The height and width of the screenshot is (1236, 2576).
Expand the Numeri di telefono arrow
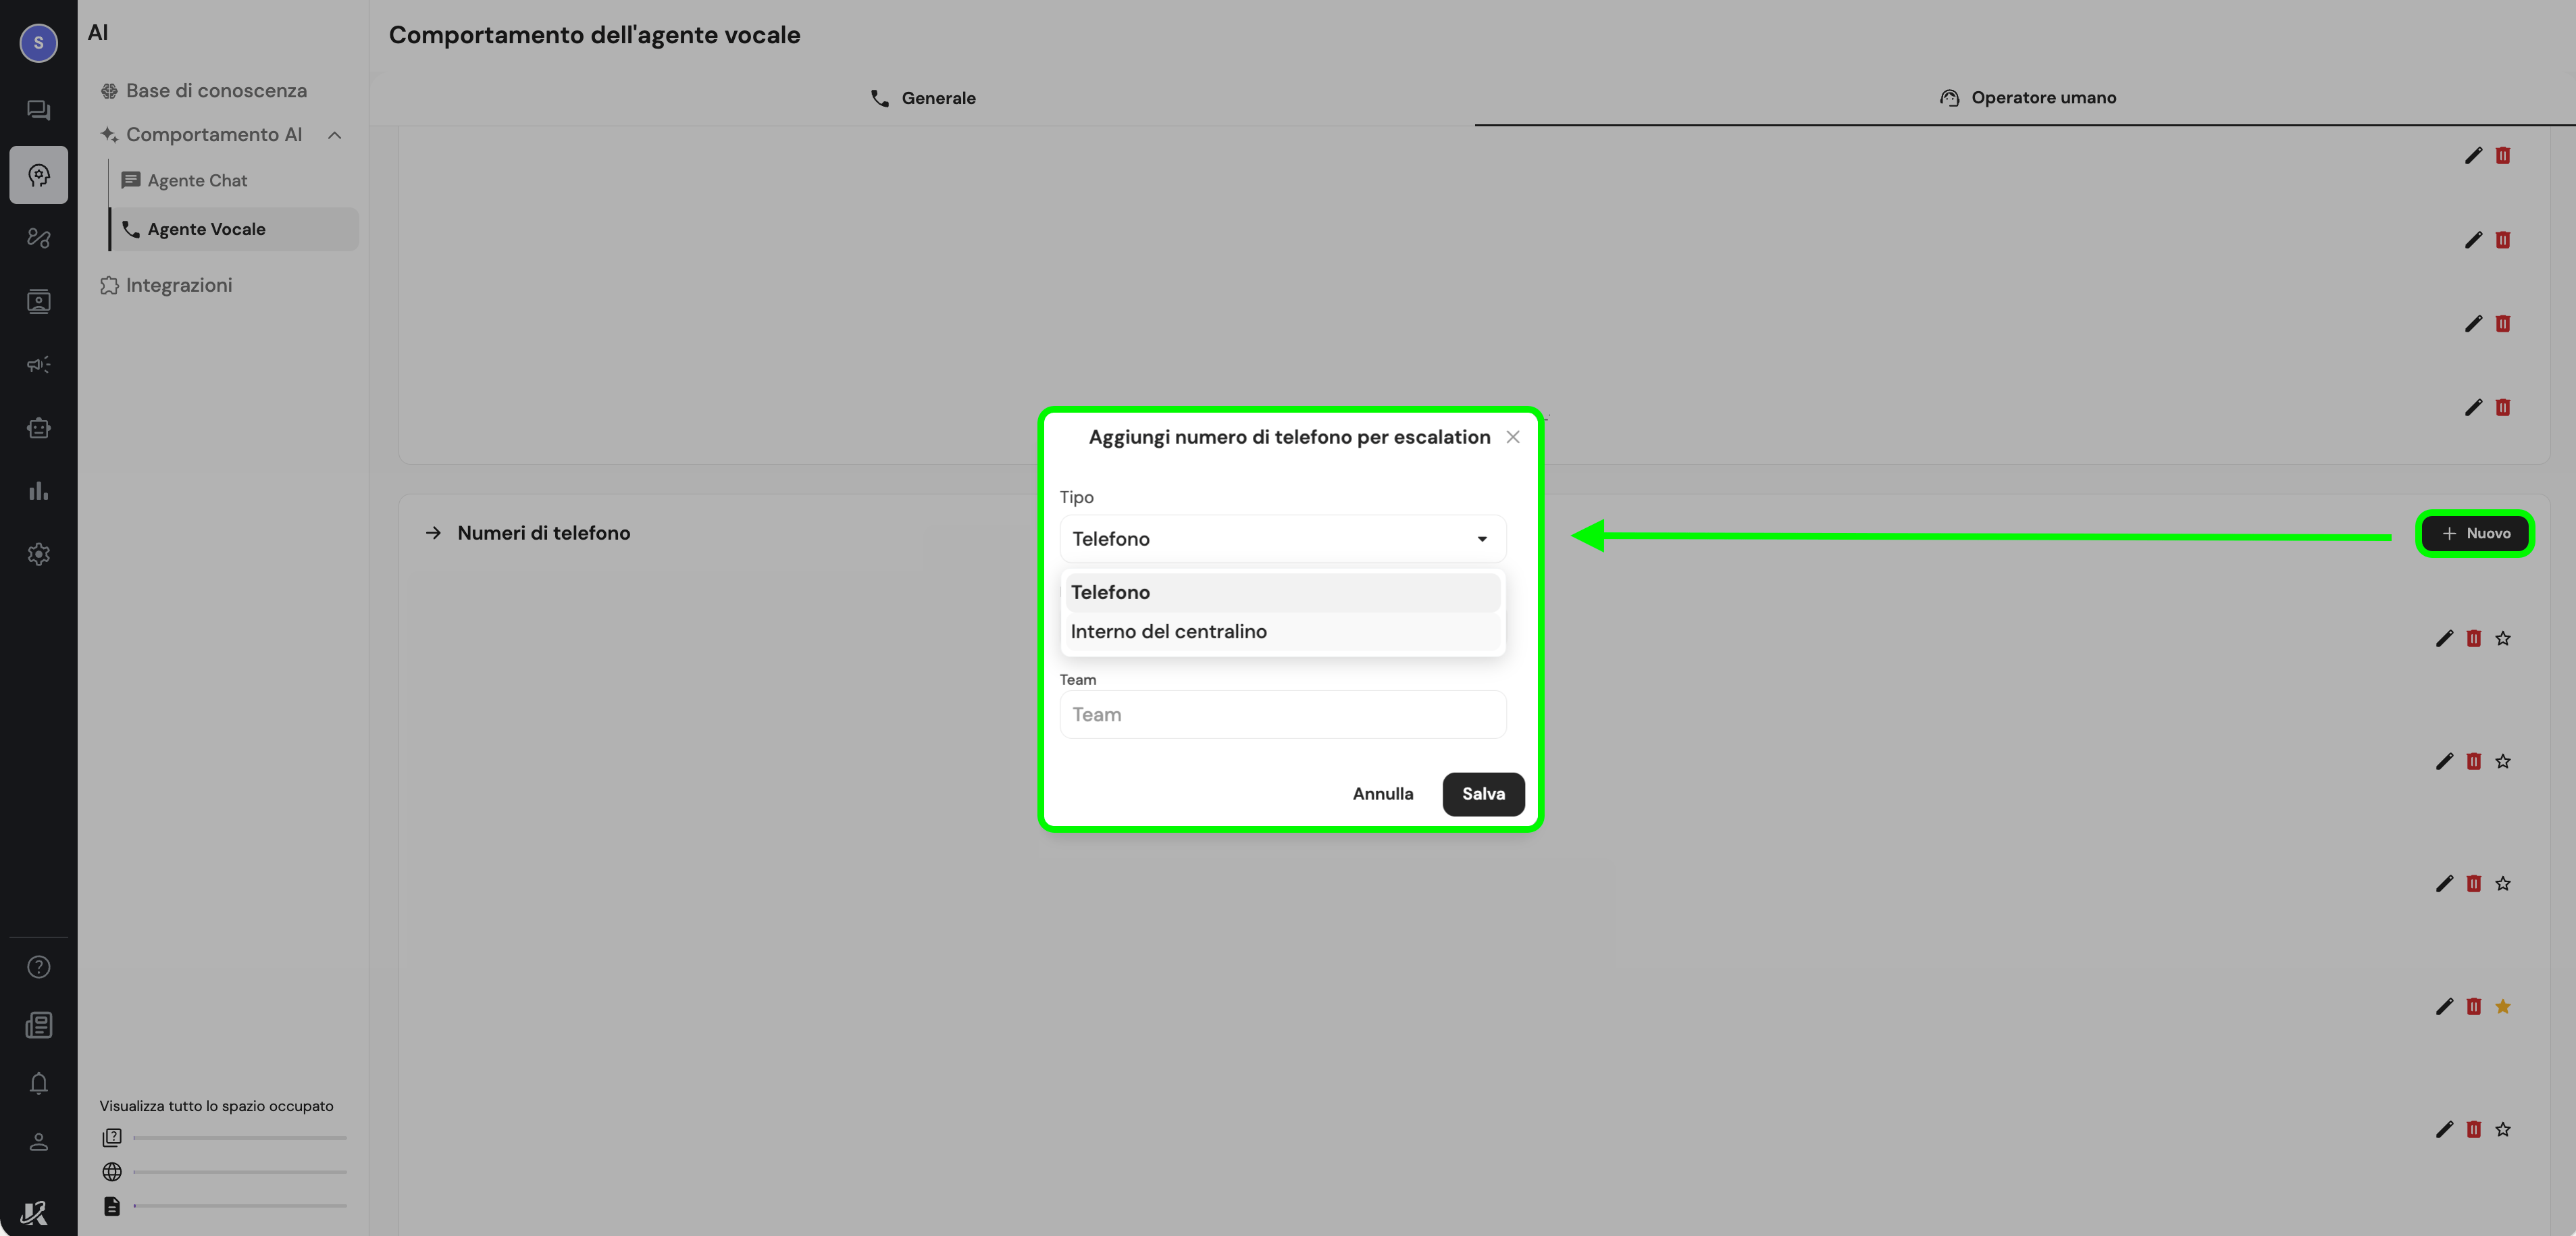tap(433, 533)
